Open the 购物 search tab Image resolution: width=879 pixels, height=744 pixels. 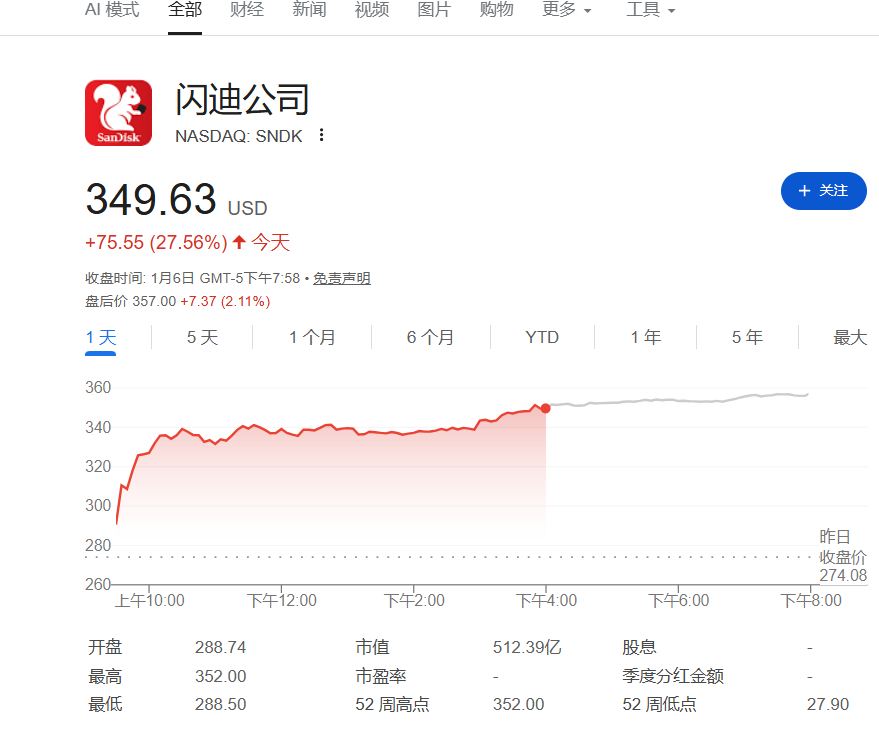(496, 9)
